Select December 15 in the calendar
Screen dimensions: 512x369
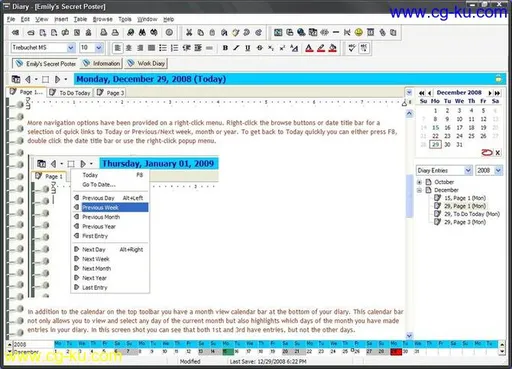pyautogui.click(x=435, y=128)
